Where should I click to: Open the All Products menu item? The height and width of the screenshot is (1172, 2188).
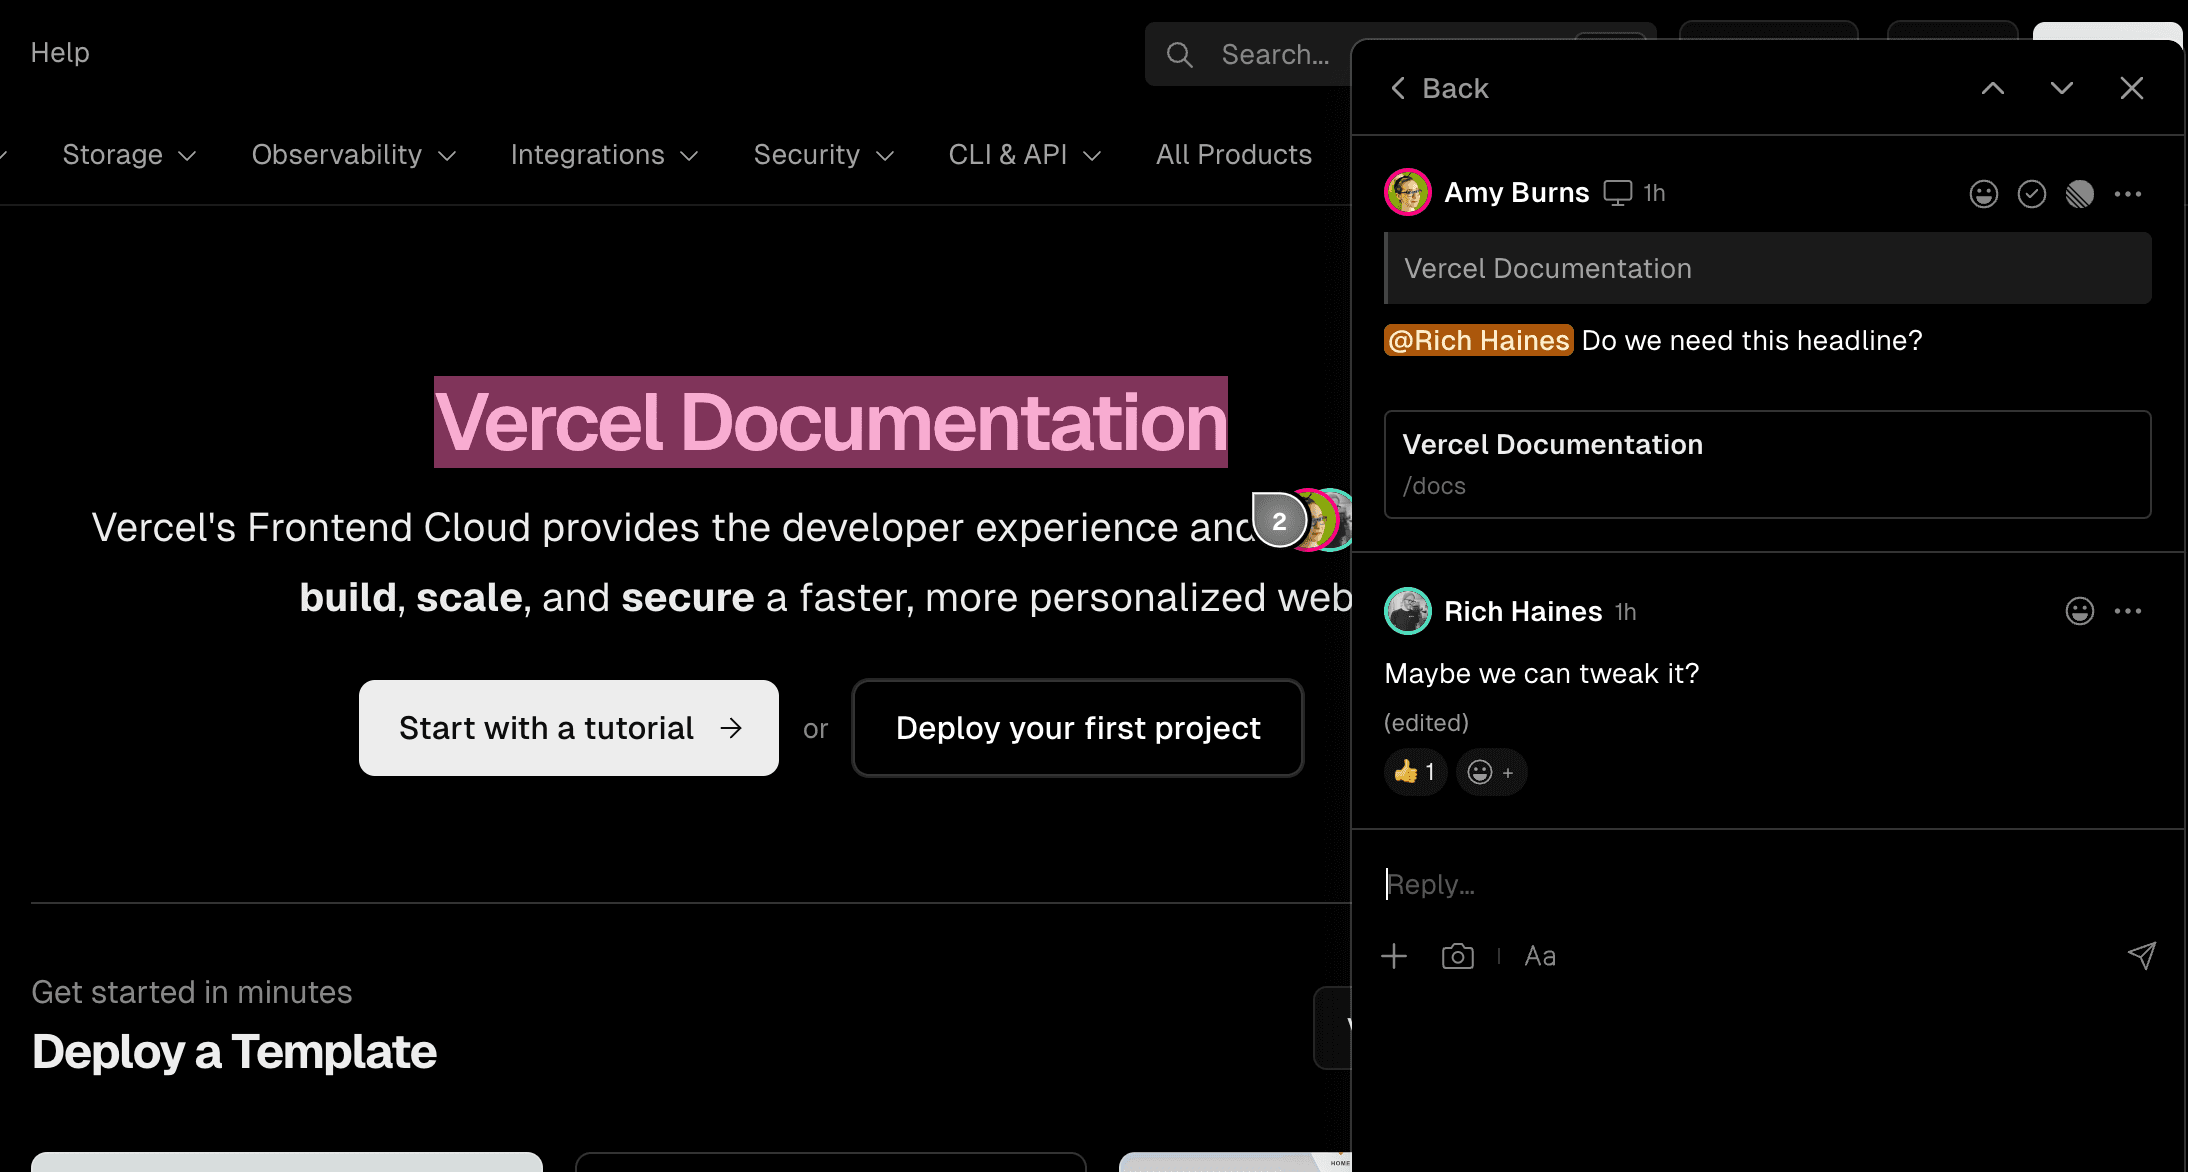coord(1233,154)
